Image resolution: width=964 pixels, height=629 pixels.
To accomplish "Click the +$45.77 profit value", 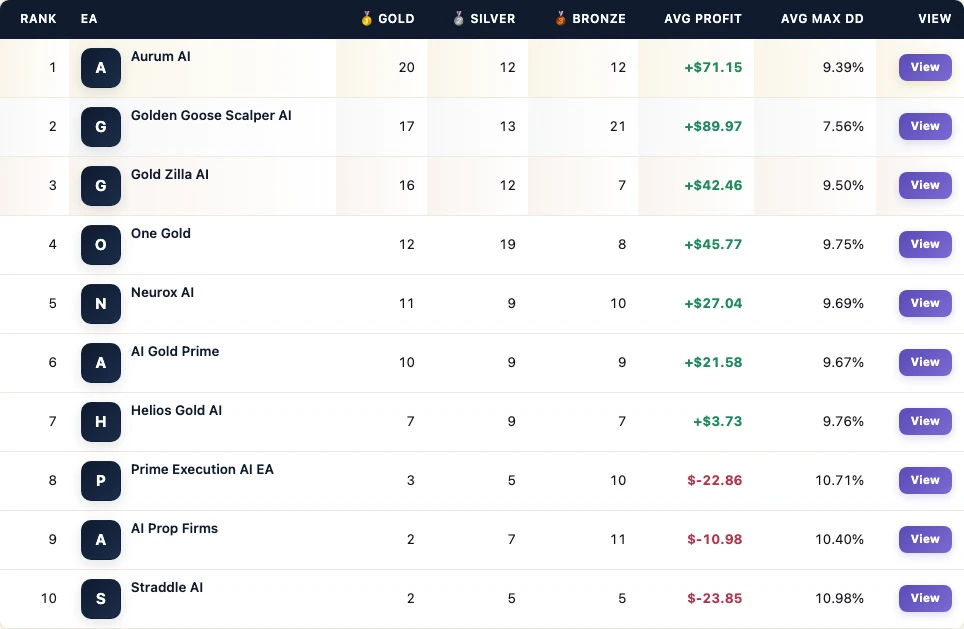I will click(x=713, y=245).
